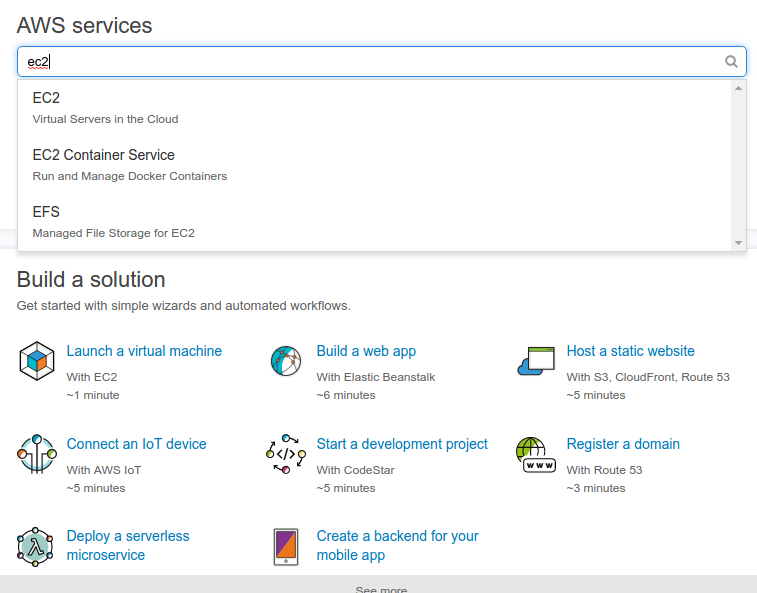Image resolution: width=757 pixels, height=593 pixels.
Task: Click the ~1 minute estimate text
Action: click(x=93, y=395)
